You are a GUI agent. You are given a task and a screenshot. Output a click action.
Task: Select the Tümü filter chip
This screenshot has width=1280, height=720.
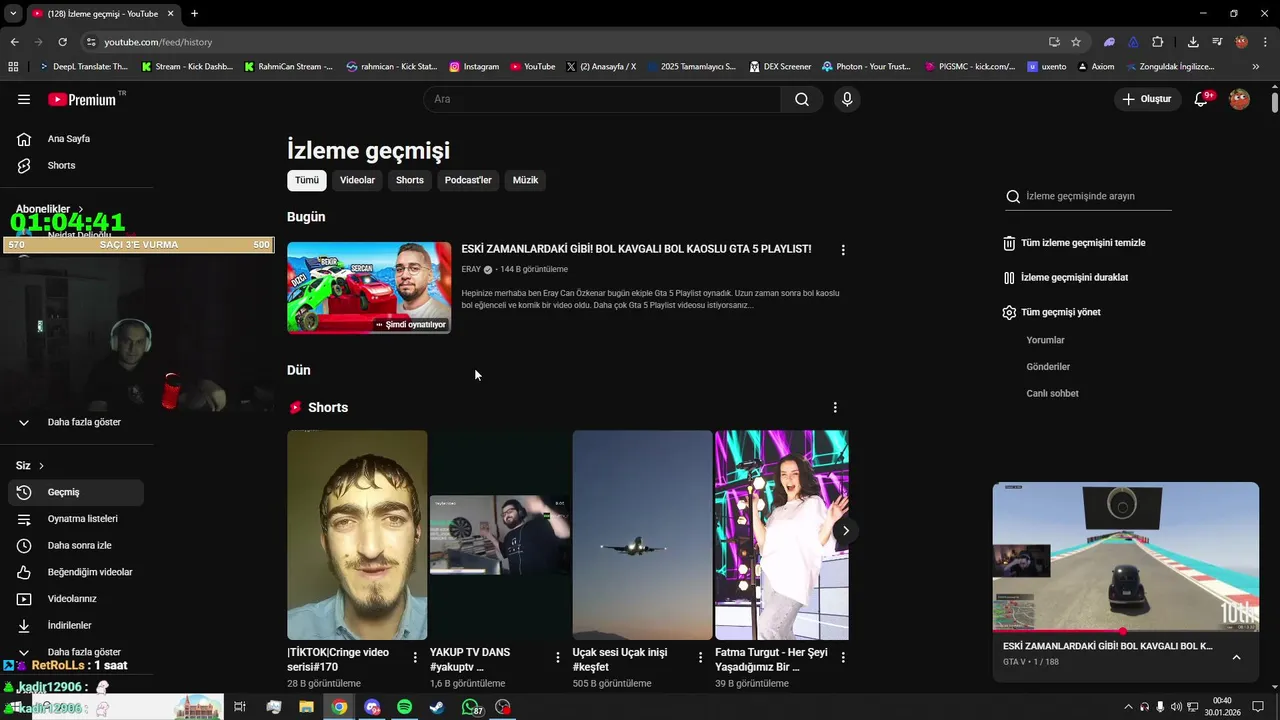click(306, 180)
